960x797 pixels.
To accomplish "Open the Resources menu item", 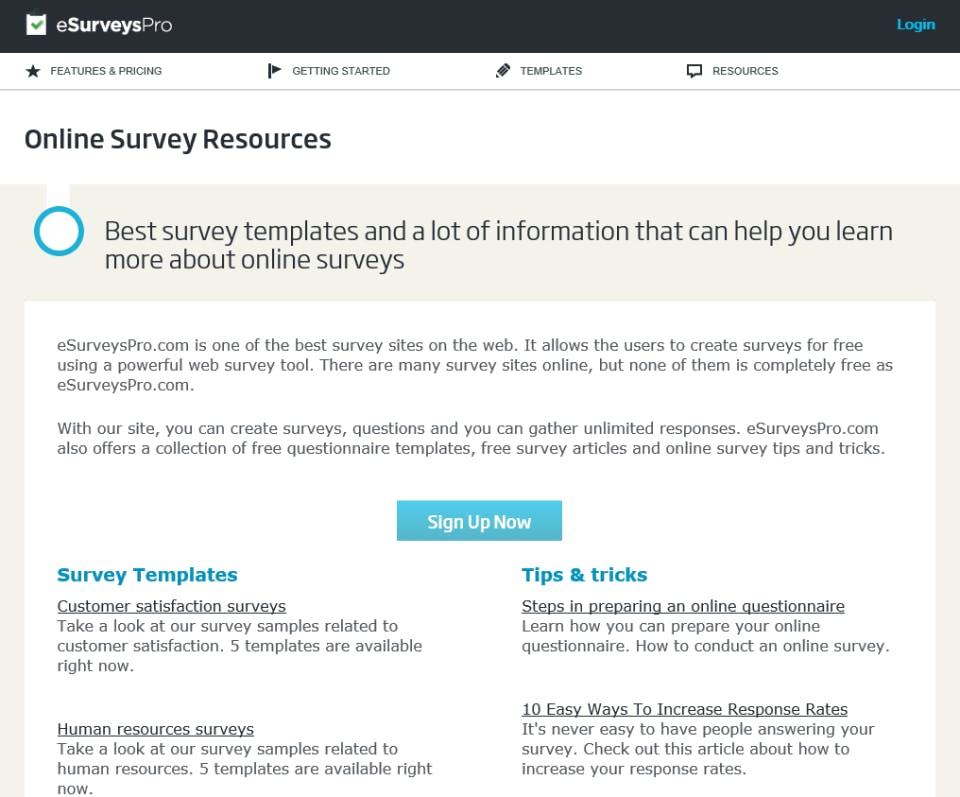I will point(745,71).
